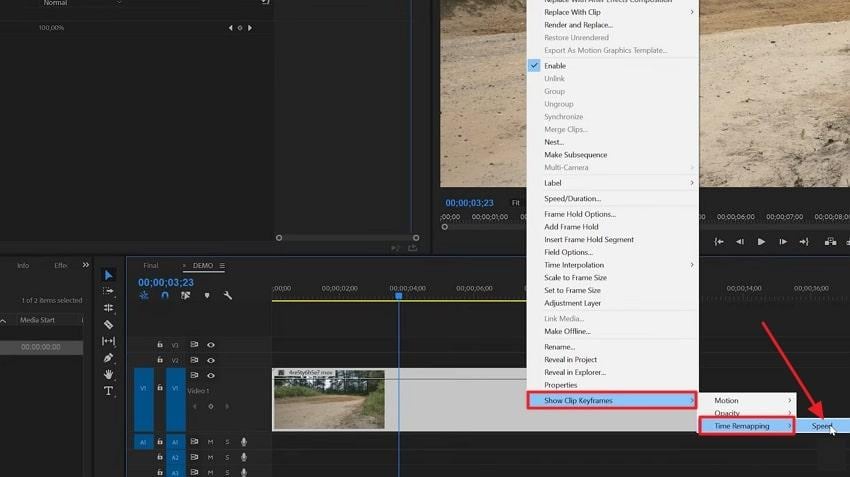Toggle sync lock on track V3
The width and height of the screenshot is (850, 477).
point(194,344)
